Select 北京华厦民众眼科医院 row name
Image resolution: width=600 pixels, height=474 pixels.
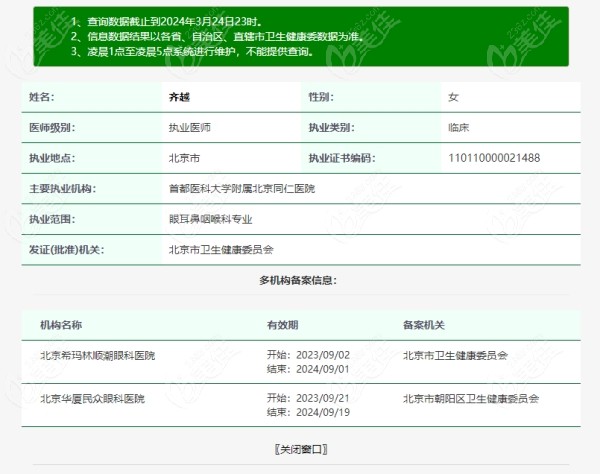pyautogui.click(x=93, y=399)
